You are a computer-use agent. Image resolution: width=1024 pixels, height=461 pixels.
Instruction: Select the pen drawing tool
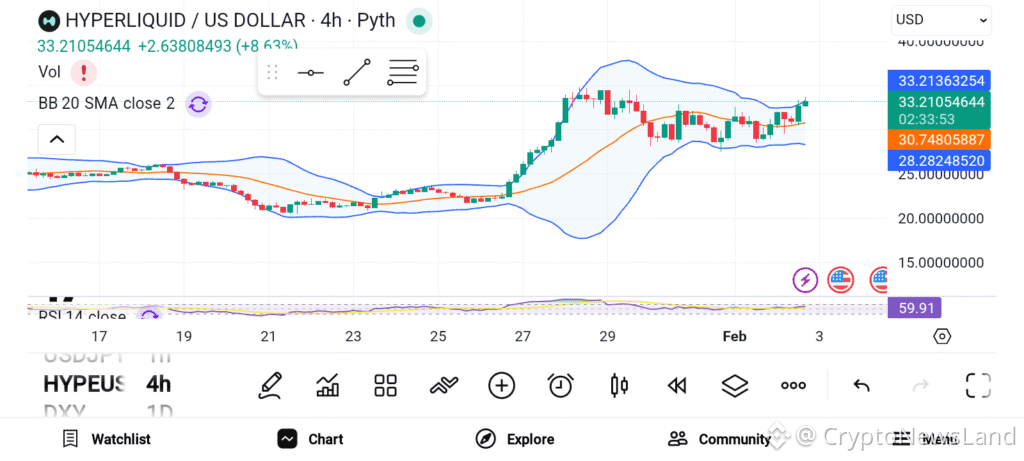tap(269, 385)
